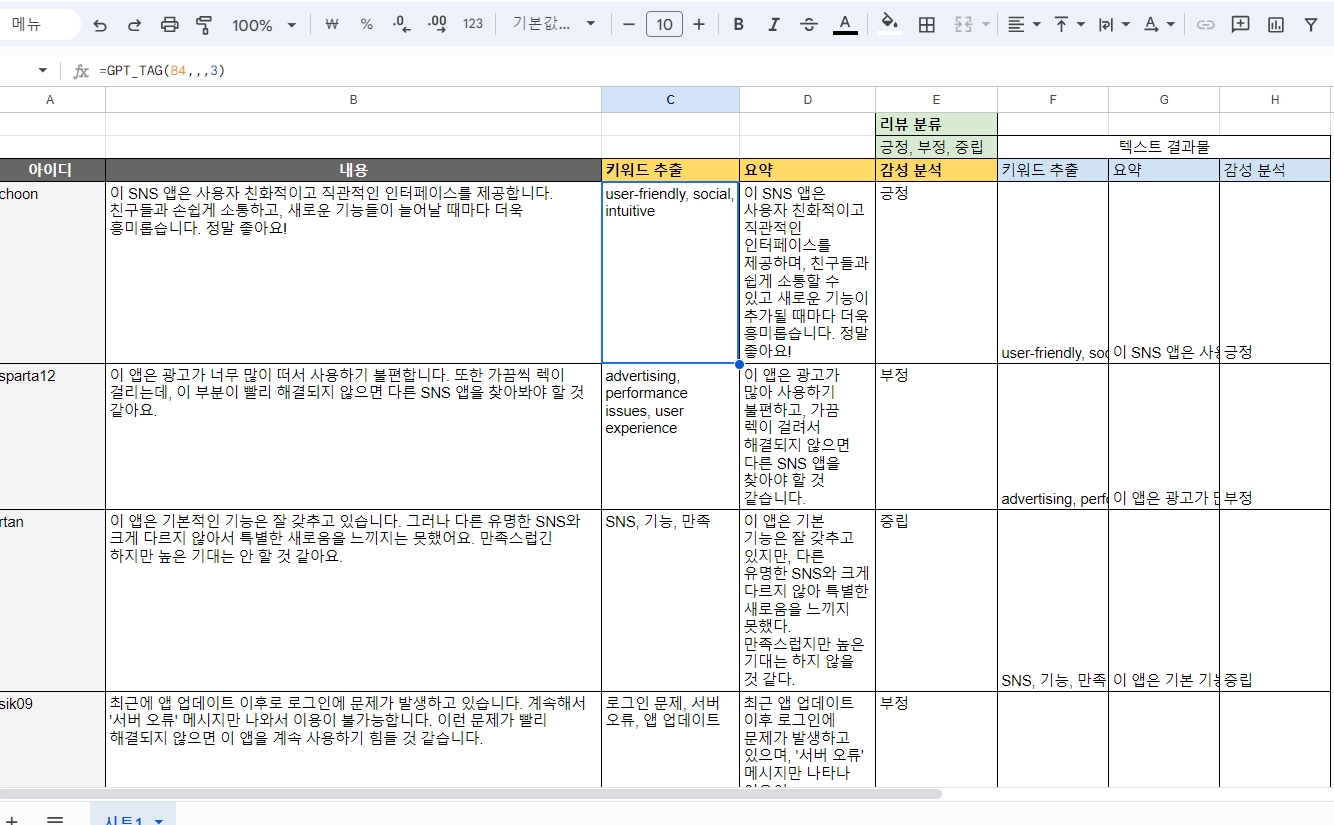Click the horizontal scrollbar
The width and height of the screenshot is (1334, 825).
(470, 793)
